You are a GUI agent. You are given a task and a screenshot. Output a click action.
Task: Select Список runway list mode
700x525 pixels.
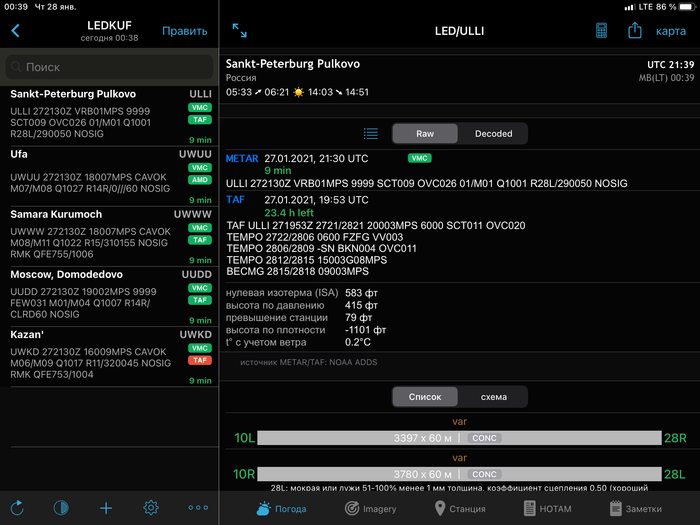coord(425,397)
